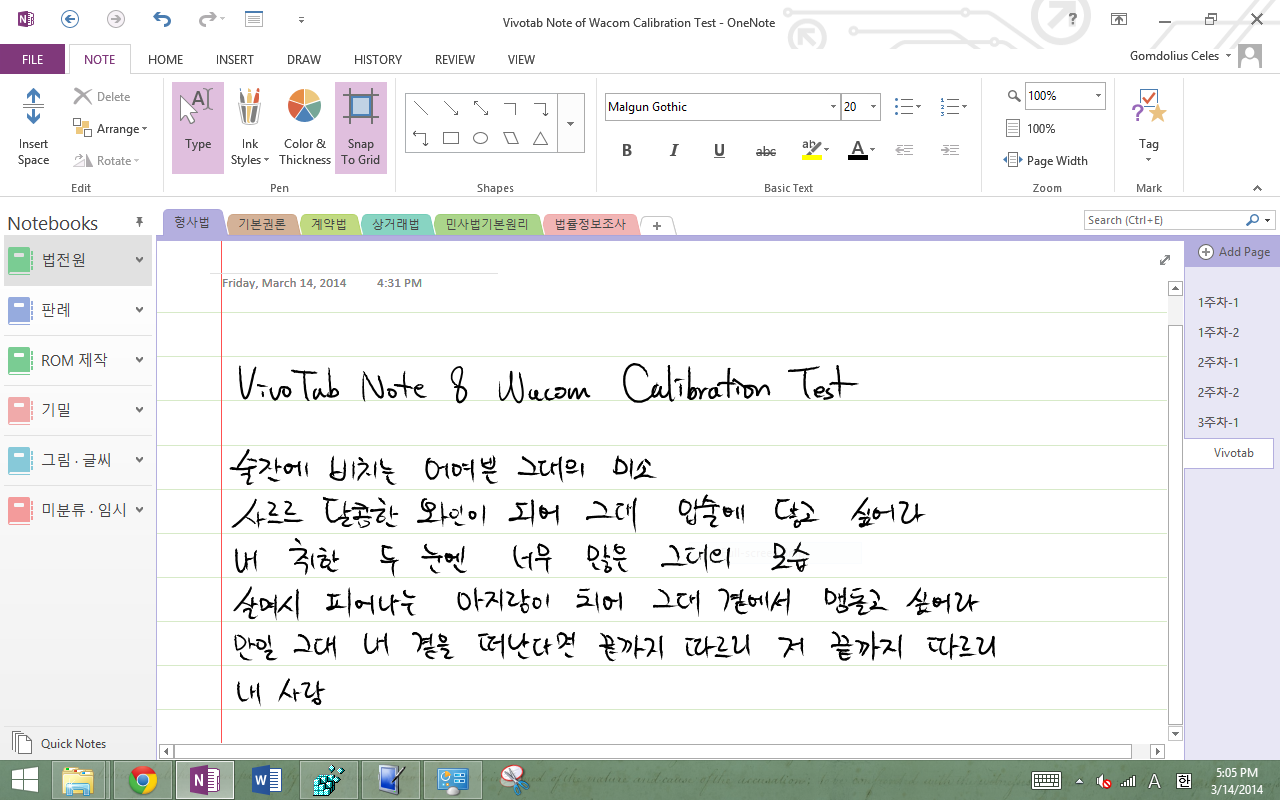Open the Color & Thickness picker
This screenshot has width=1280, height=800.
pos(304,126)
